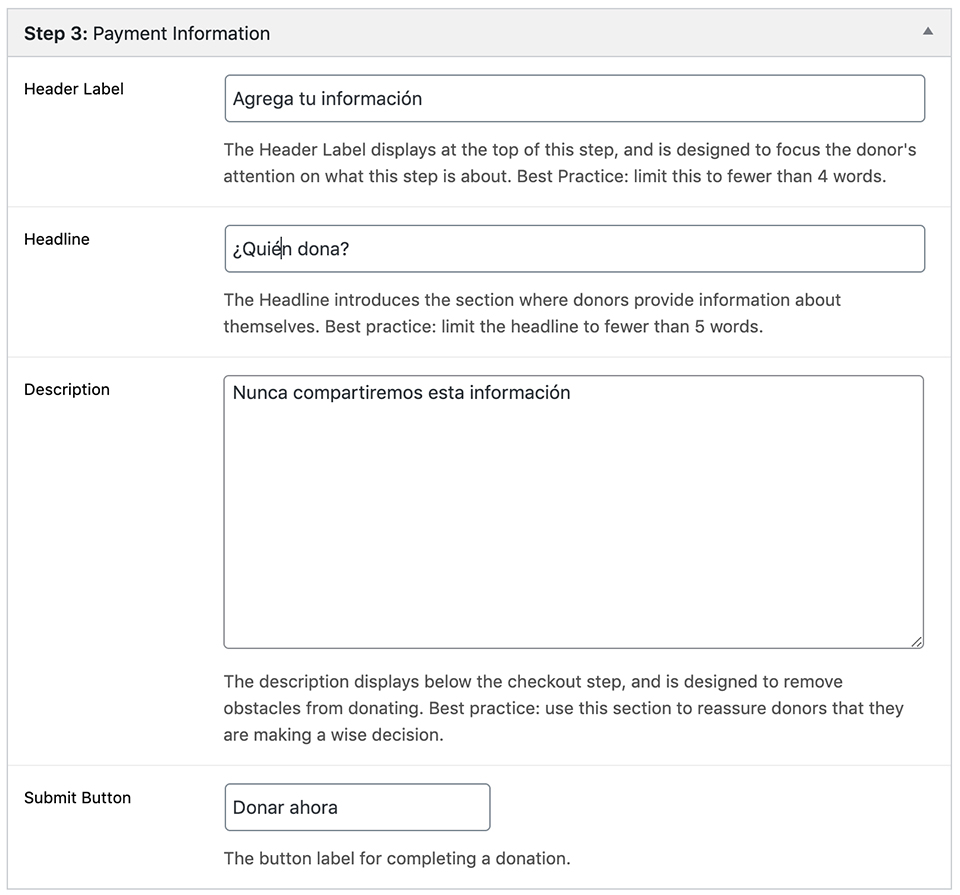Screen dimensions: 960x895
Task: Grab the Description textarea resize handle
Action: click(917, 642)
